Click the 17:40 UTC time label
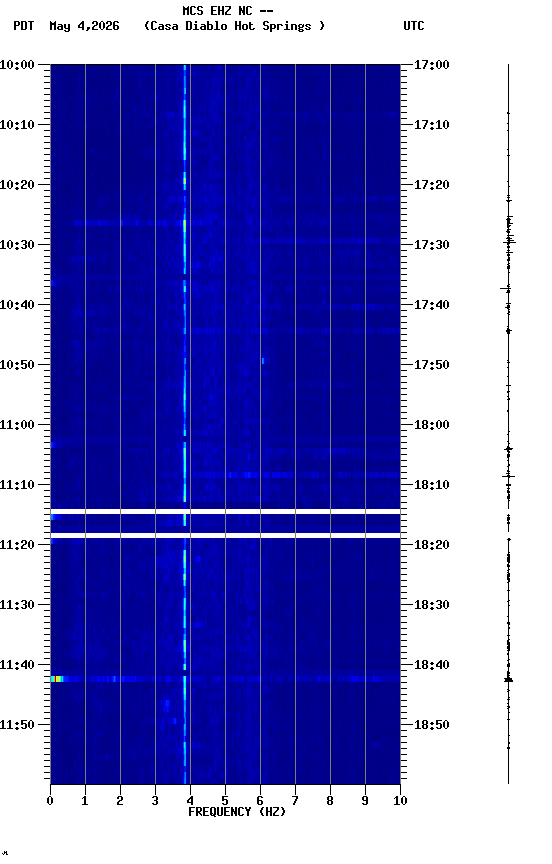552x864 pixels. tap(432, 305)
